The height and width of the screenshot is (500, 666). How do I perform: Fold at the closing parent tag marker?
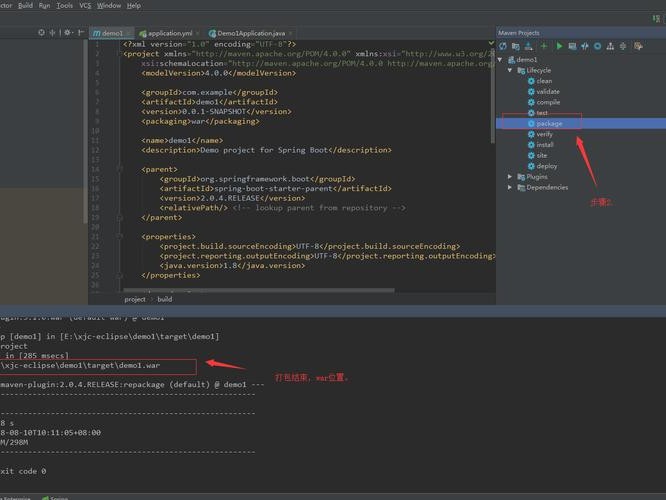(x=120, y=218)
